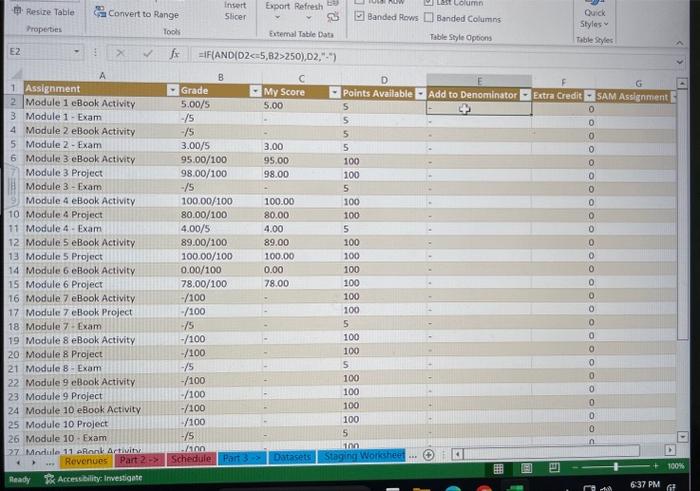Open the Assignment column filter dropdown
The width and height of the screenshot is (700, 491).
(x=172, y=90)
